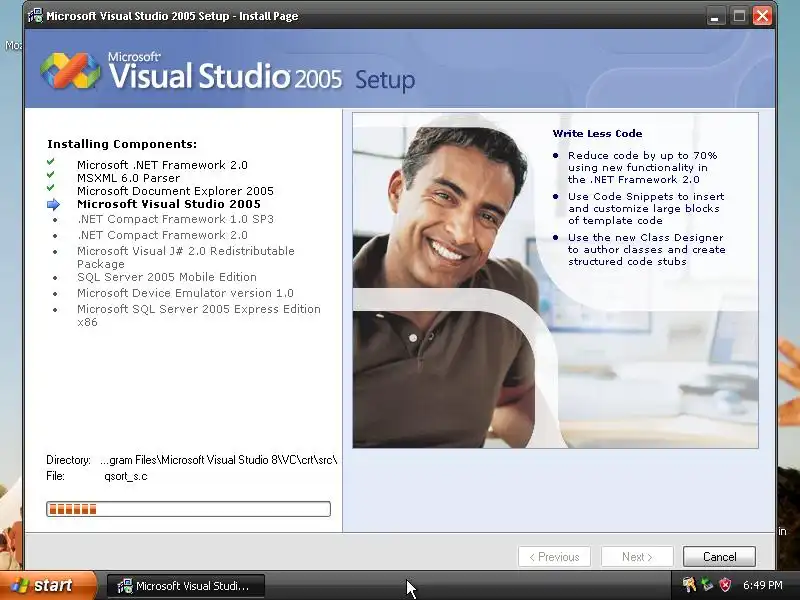The width and height of the screenshot is (800, 600).
Task: Click blue arrow beside Microsoft Visual Studio 2005
Action: point(53,205)
